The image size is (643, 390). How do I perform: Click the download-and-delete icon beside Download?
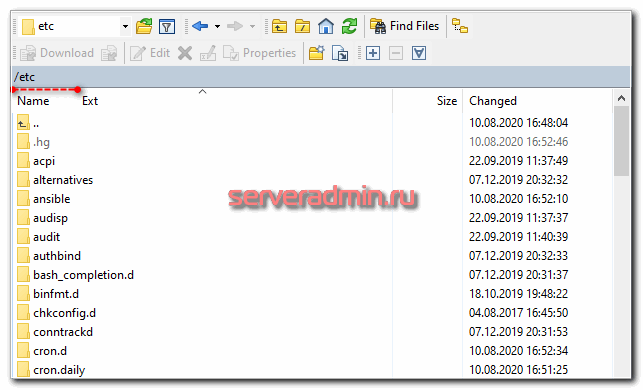pos(109,53)
